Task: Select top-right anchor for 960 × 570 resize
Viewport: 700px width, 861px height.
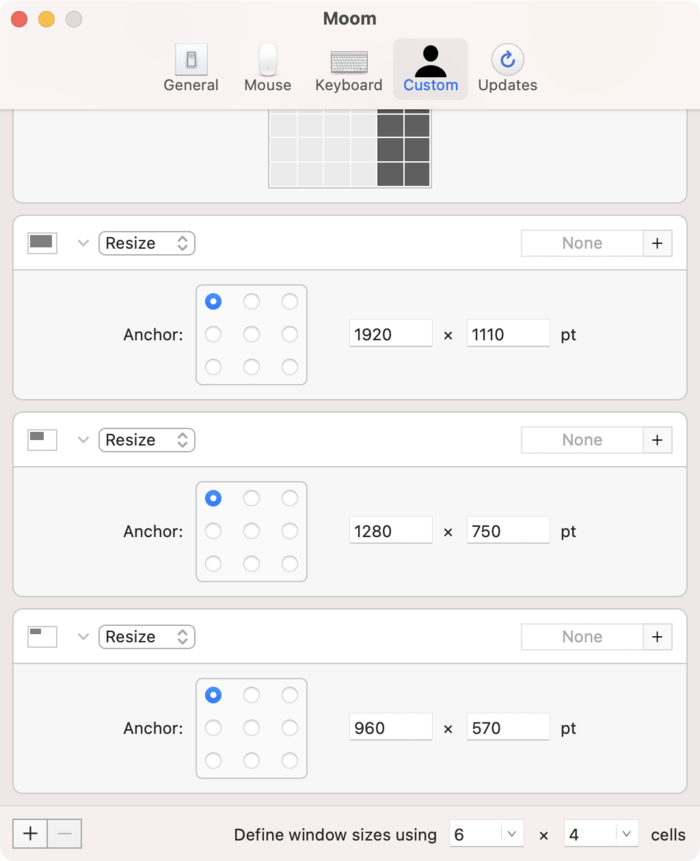Action: pyautogui.click(x=289, y=695)
